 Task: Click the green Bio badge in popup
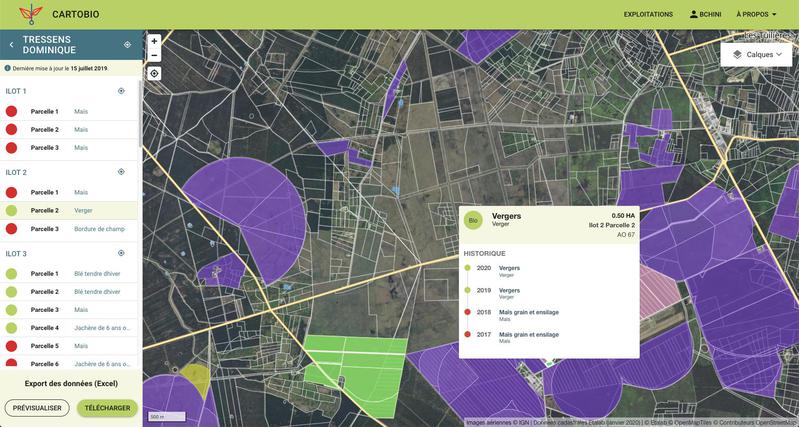[473, 220]
